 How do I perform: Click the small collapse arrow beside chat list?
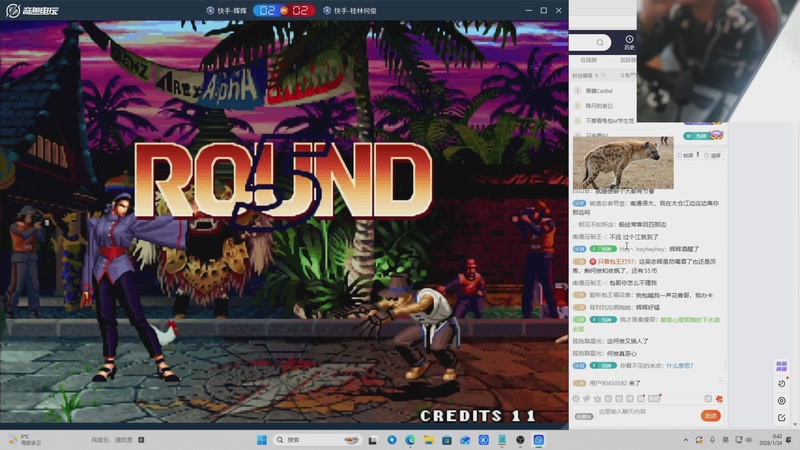point(721,380)
